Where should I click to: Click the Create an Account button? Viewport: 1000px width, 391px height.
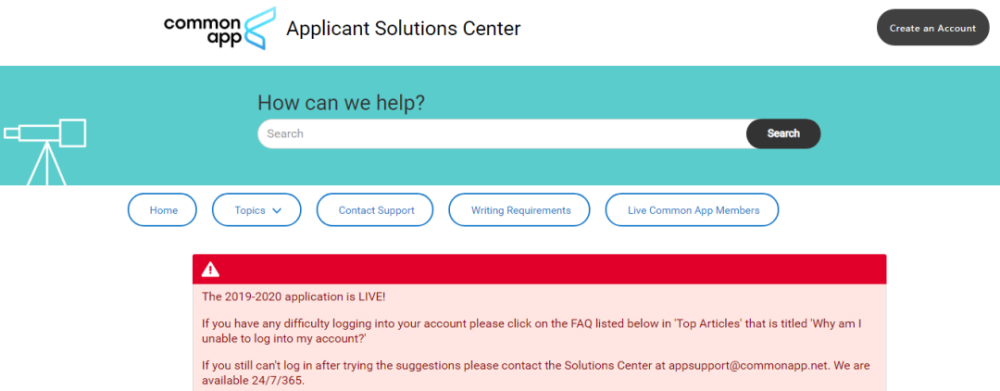pyautogui.click(x=932, y=27)
